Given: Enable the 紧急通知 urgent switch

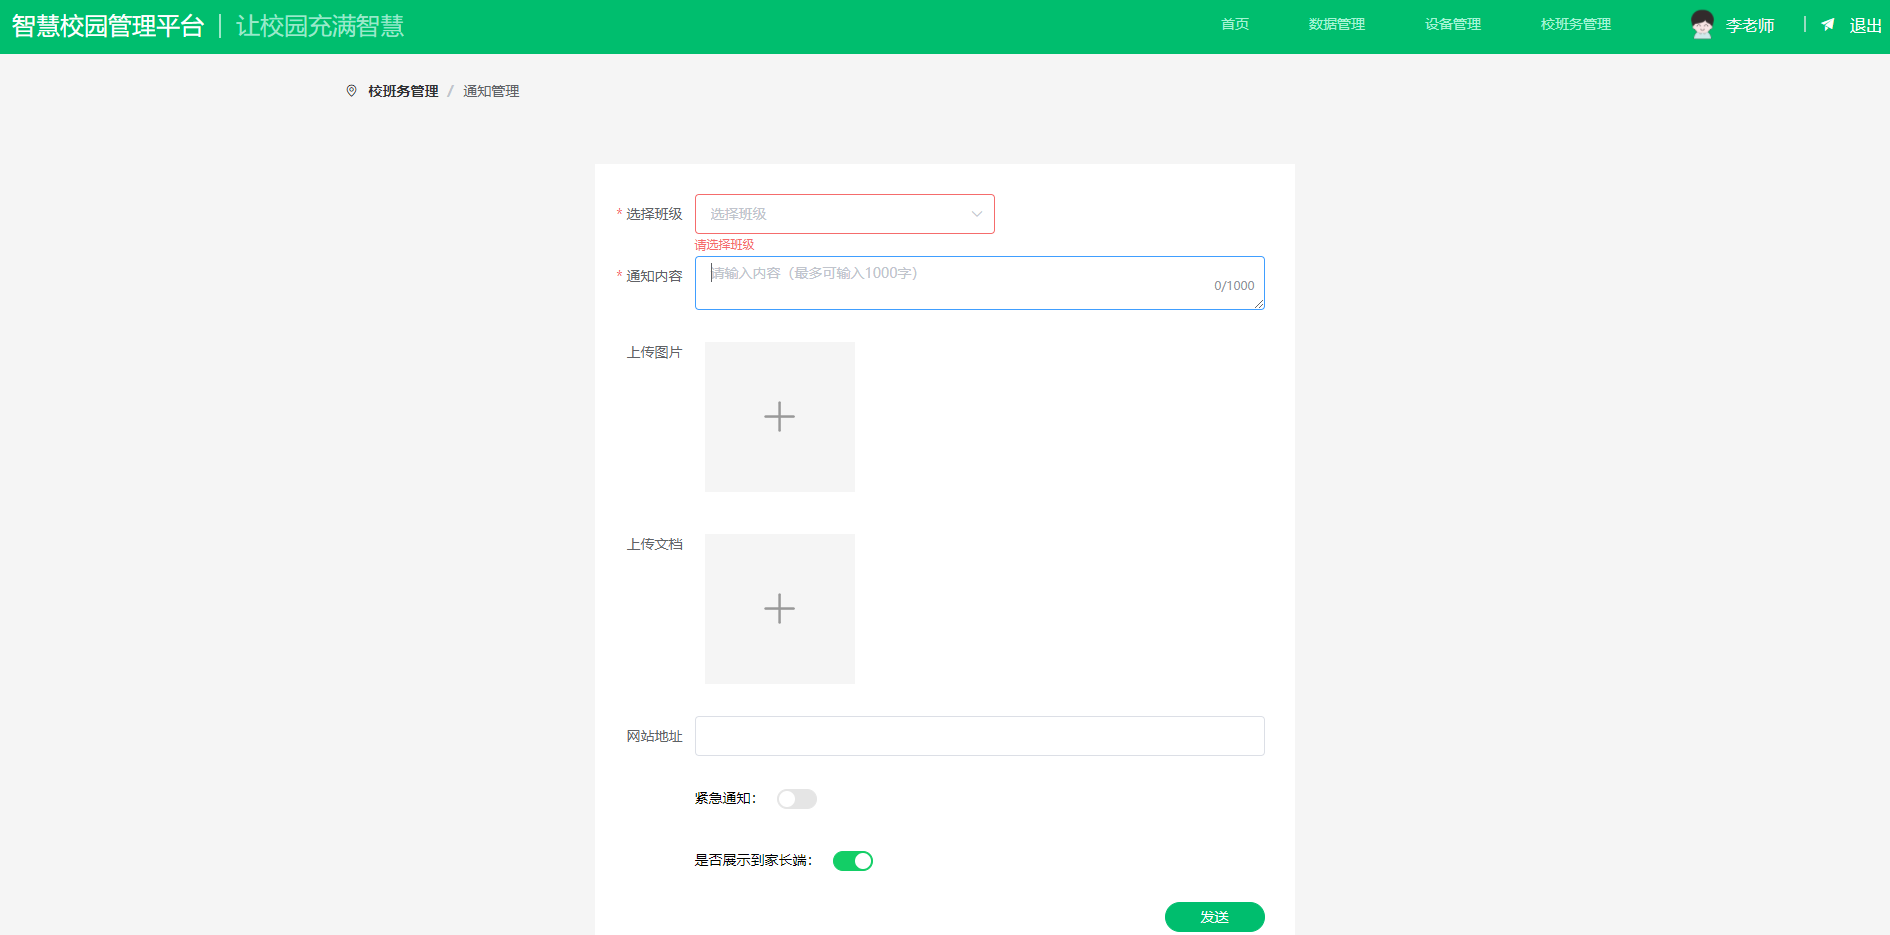Looking at the screenshot, I should pyautogui.click(x=796, y=799).
